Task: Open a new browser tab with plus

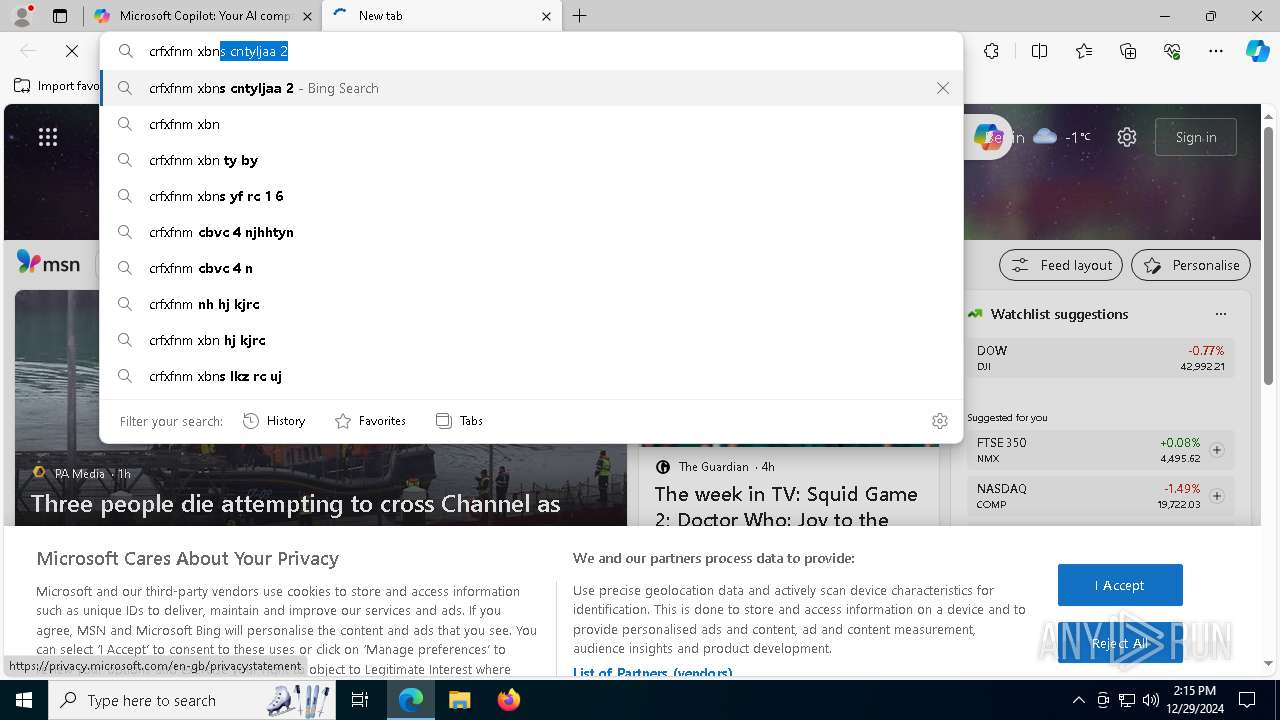Action: click(x=580, y=16)
